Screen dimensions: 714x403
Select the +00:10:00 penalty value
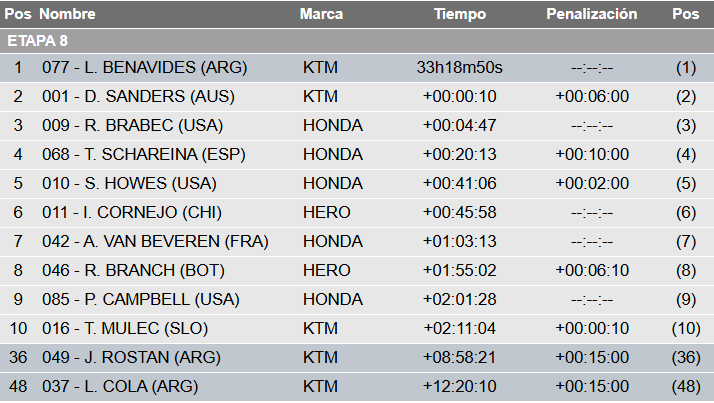click(592, 155)
